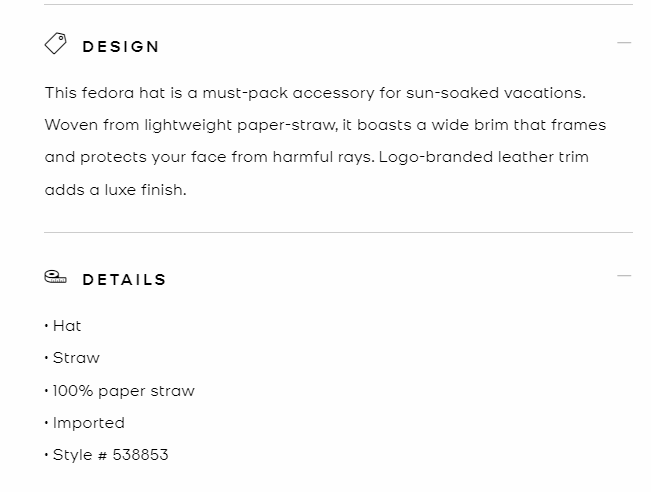Click the DETAILS section heading
This screenshot has width=651, height=492.
(x=124, y=280)
